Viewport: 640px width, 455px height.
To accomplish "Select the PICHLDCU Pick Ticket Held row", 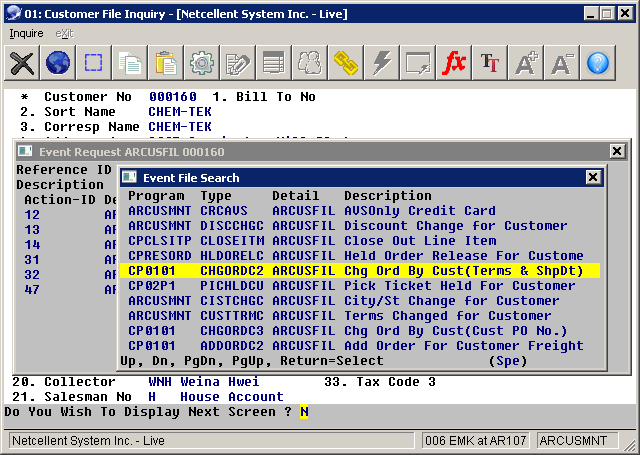I will pos(358,286).
